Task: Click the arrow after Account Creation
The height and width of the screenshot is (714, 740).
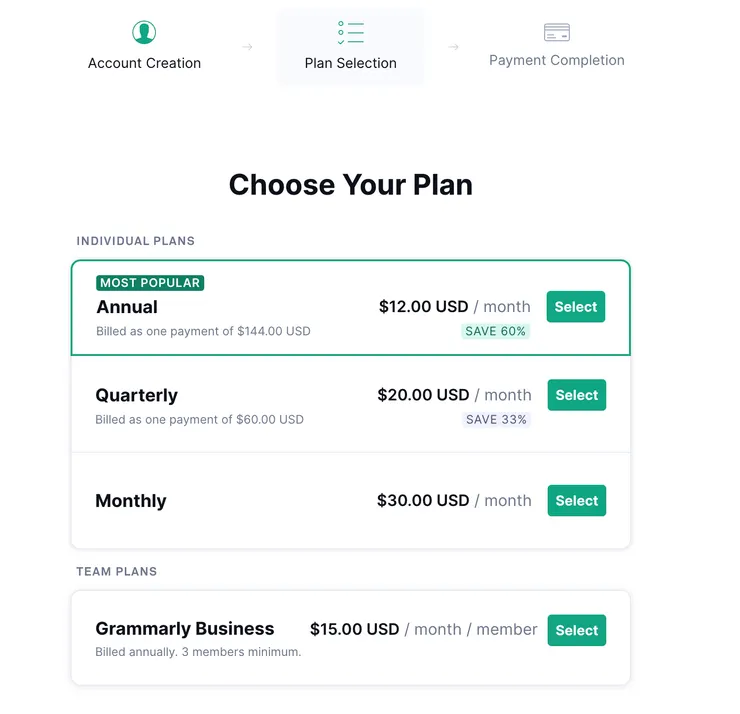Action: [x=247, y=47]
